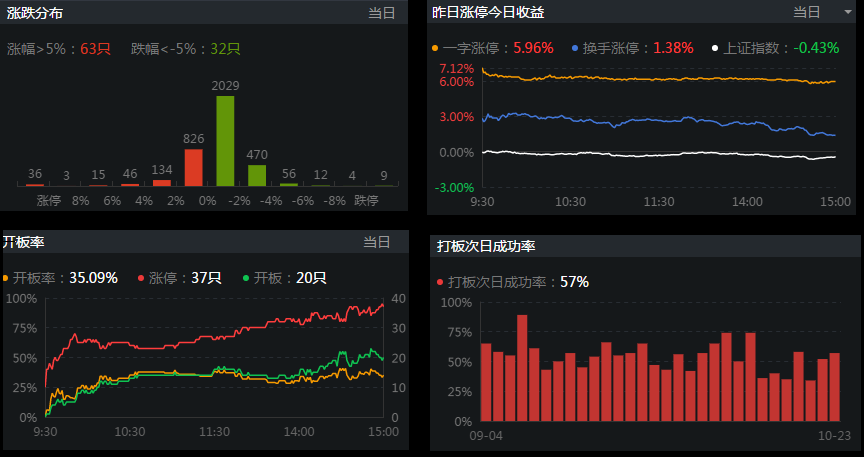
Task: Click 当日 selector in 涨跌分布 panel
Action: click(x=381, y=13)
